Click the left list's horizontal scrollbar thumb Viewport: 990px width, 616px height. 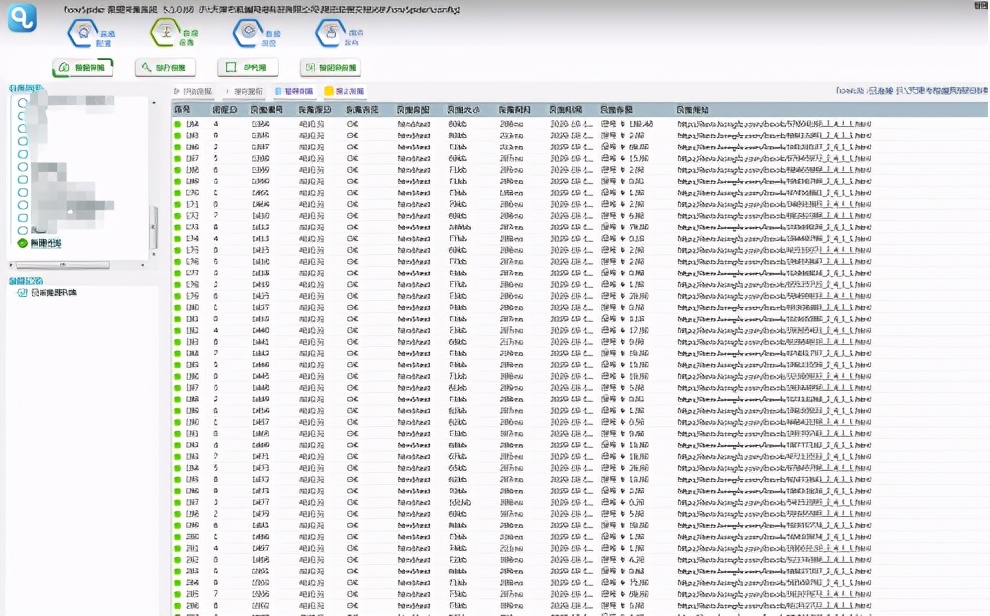click(63, 265)
